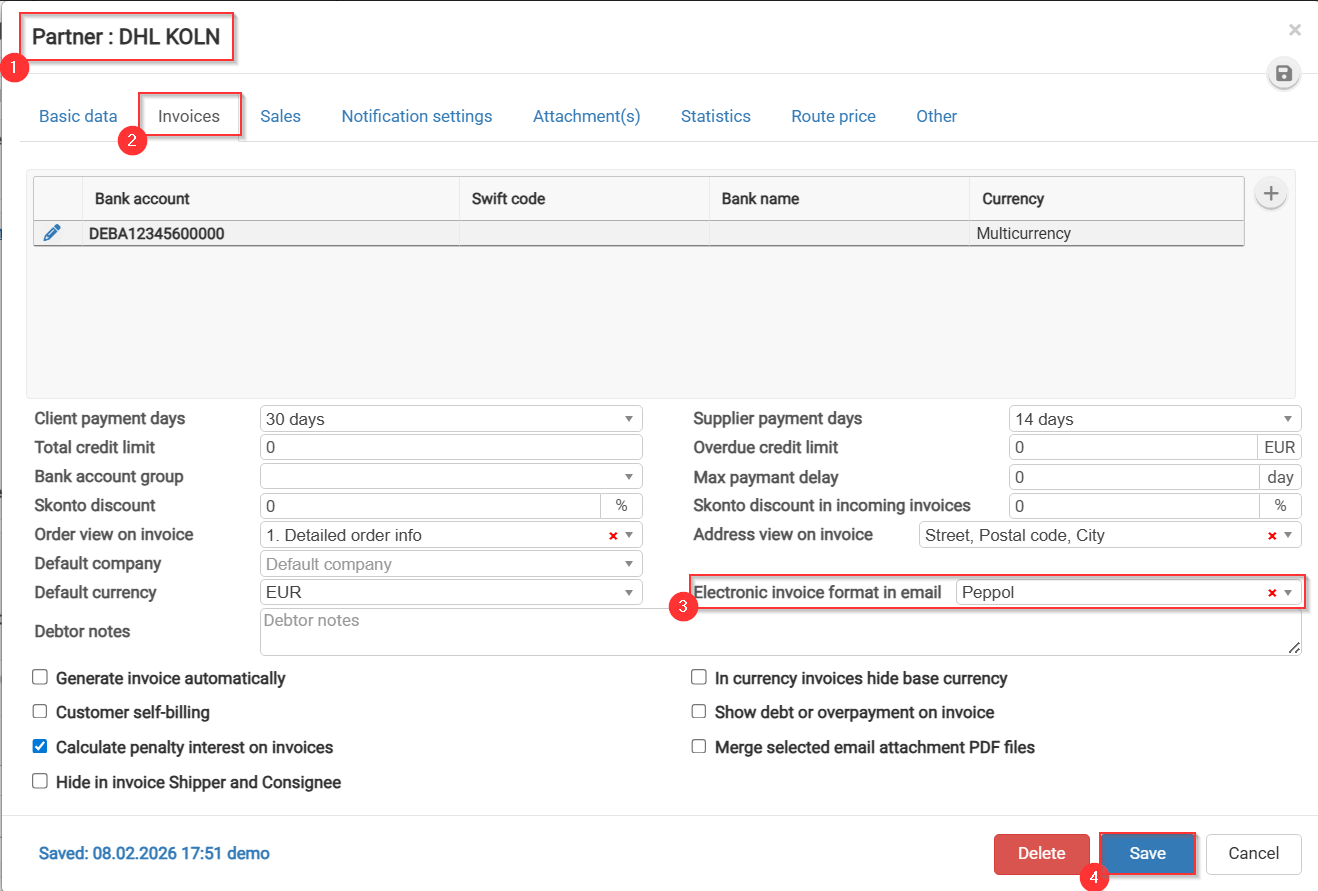Expand the Bank account group dropdown
This screenshot has width=1318, height=891.
tap(450, 477)
